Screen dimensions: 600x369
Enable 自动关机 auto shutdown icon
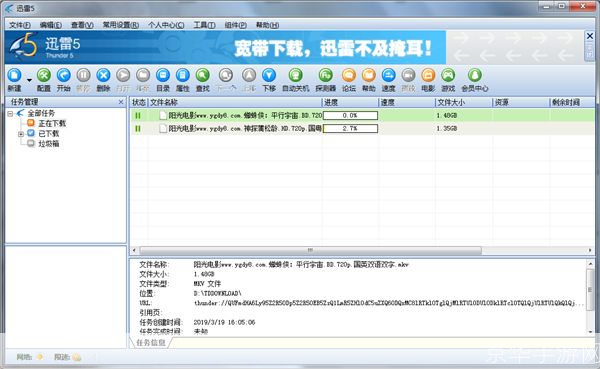click(x=295, y=75)
